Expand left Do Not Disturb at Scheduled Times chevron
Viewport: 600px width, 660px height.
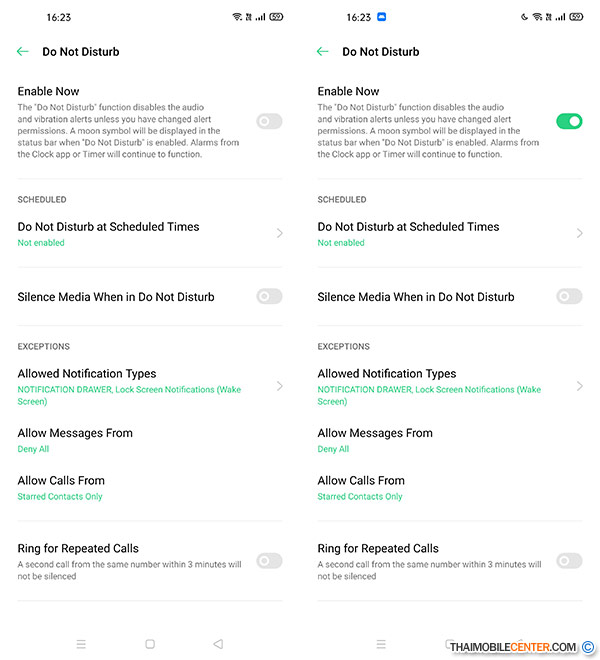(279, 233)
